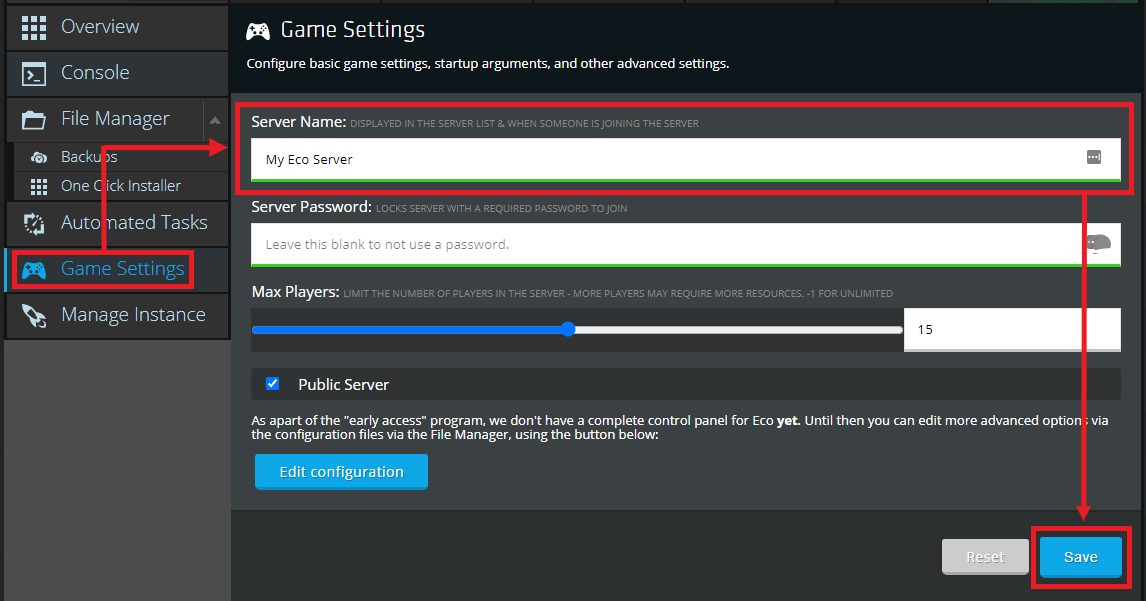This screenshot has height=601, width=1146.
Task: Click the Automated Tasks icon
Action: click(33, 222)
